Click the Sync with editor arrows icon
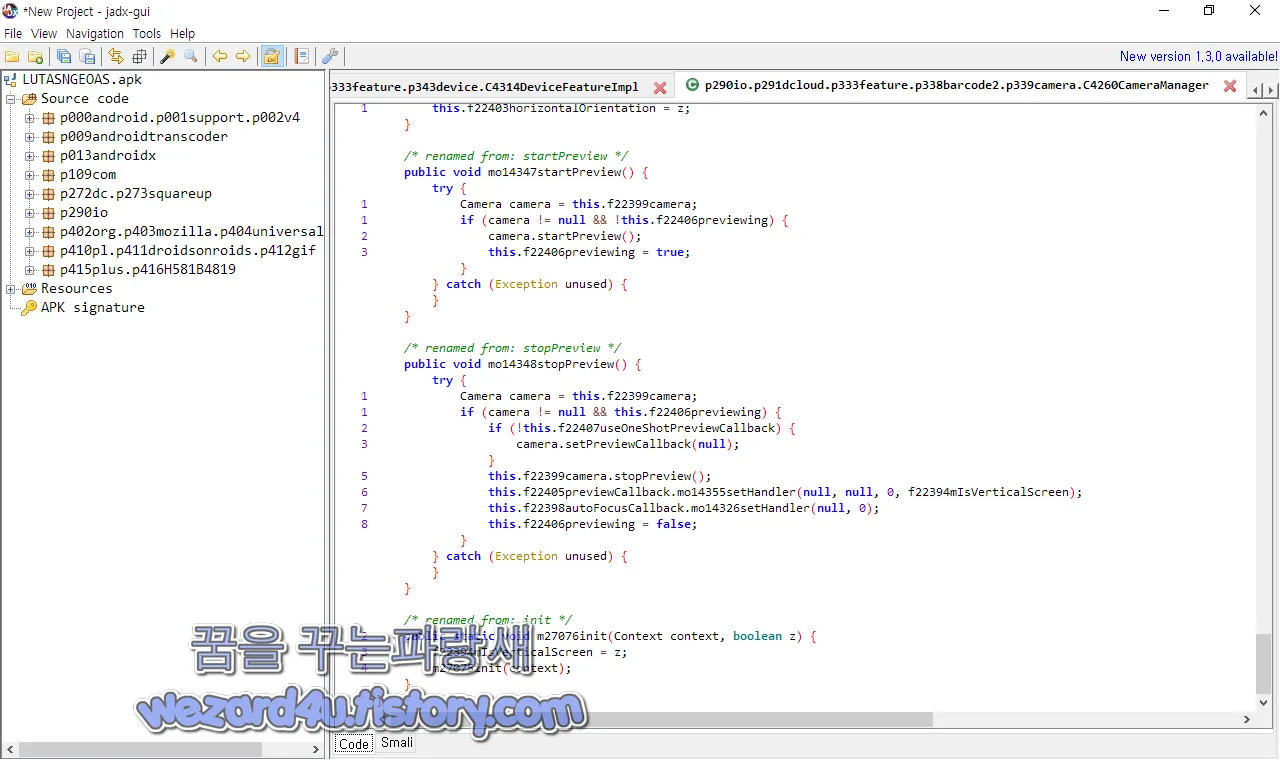This screenshot has height=760, width=1280. point(116,57)
